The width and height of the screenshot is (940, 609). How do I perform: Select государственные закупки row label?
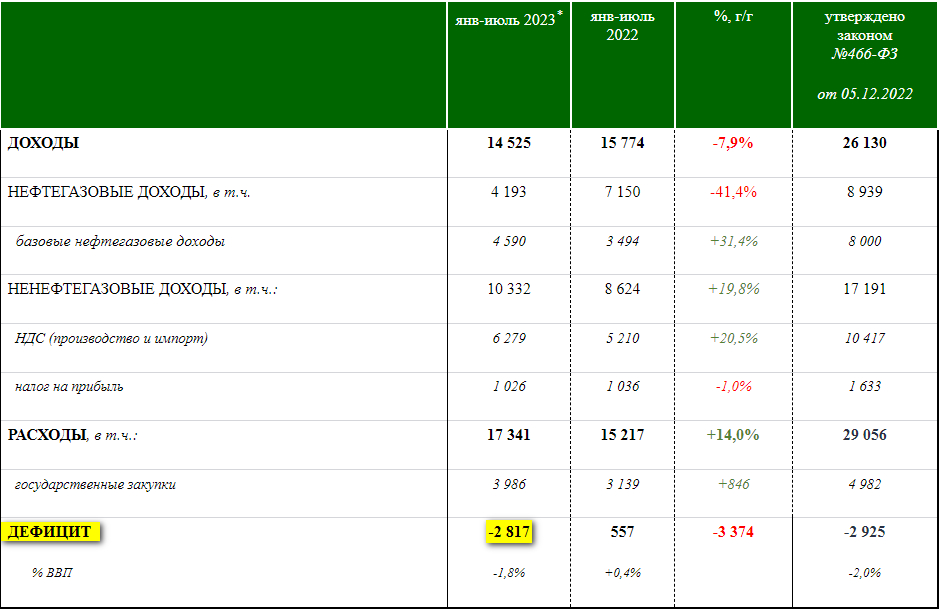pyautogui.click(x=95, y=484)
